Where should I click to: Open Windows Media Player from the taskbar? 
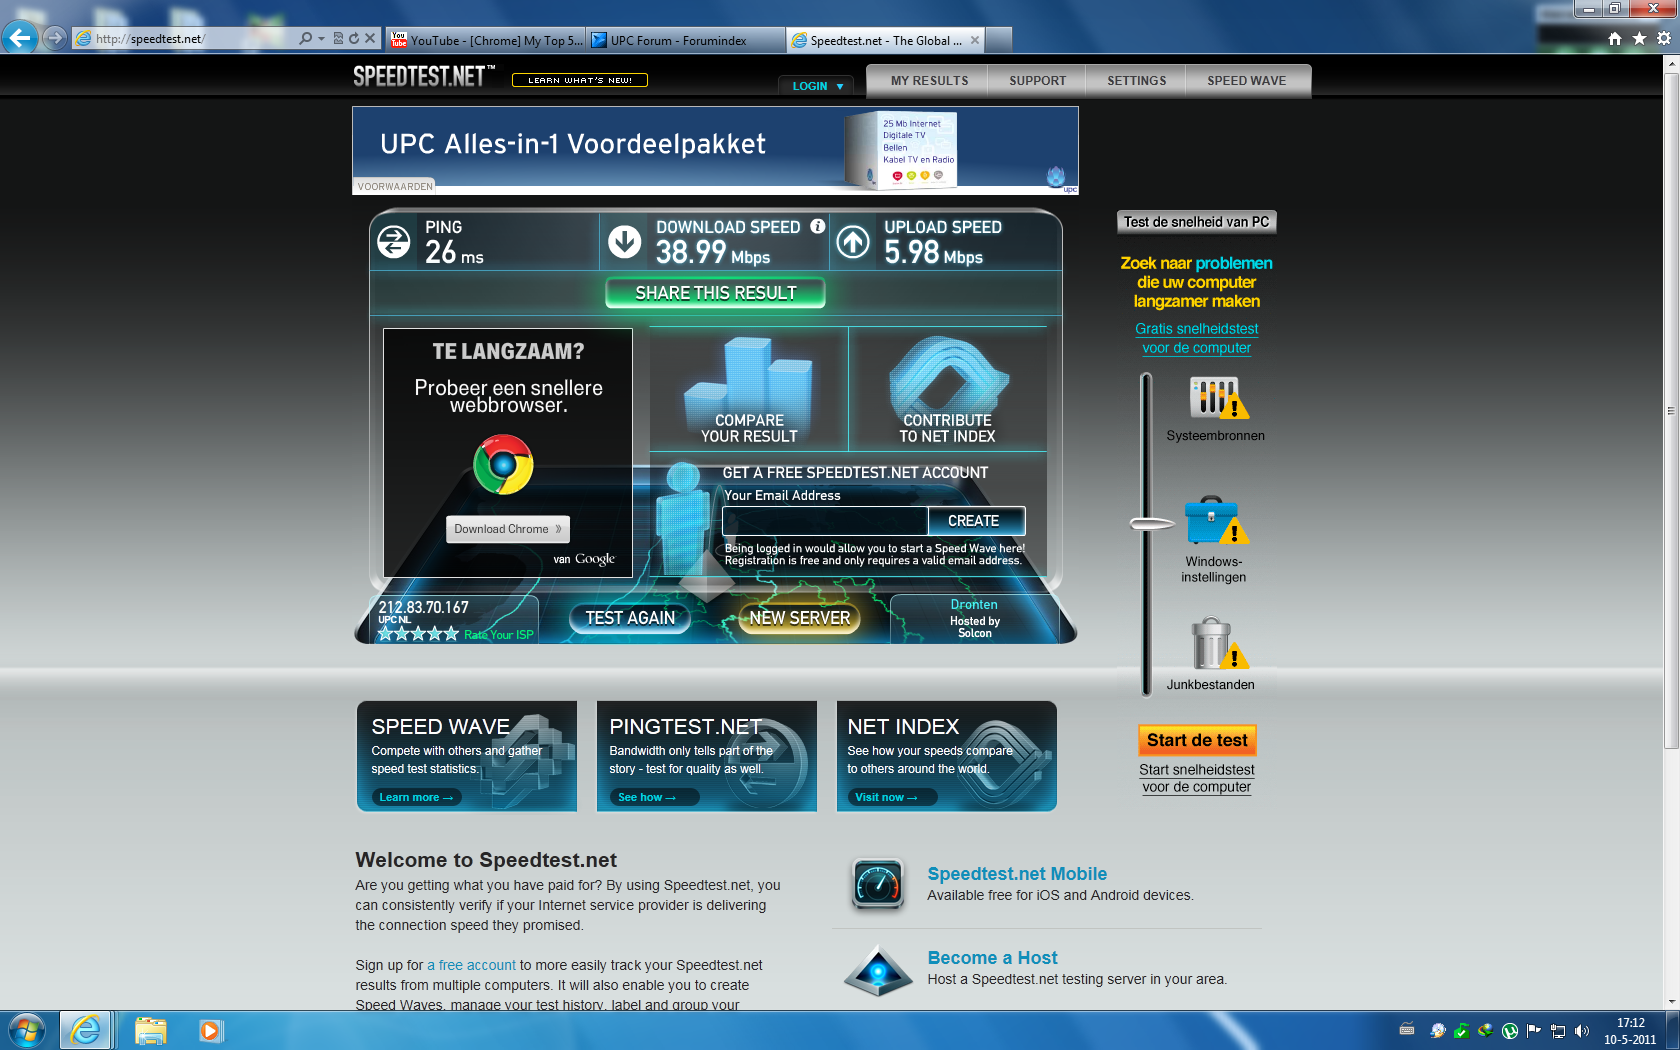point(209,1030)
